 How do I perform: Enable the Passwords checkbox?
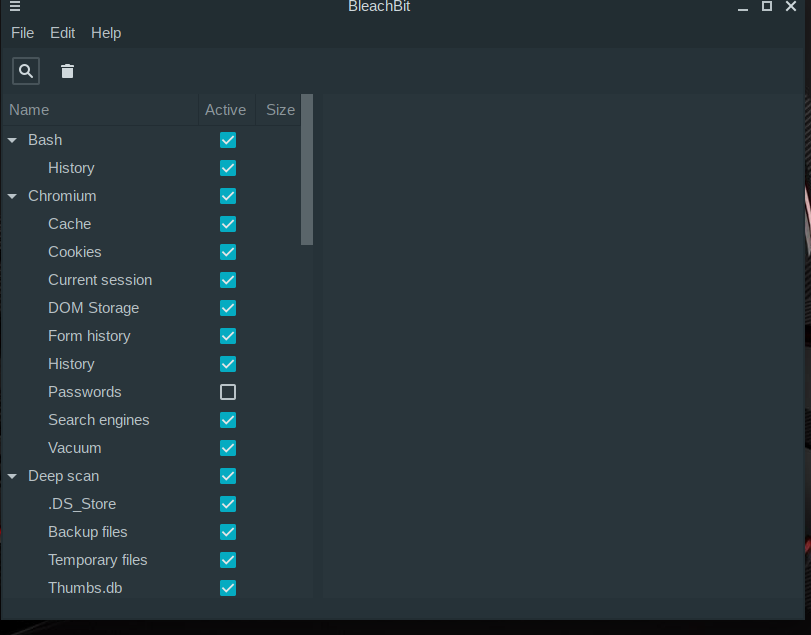228,392
